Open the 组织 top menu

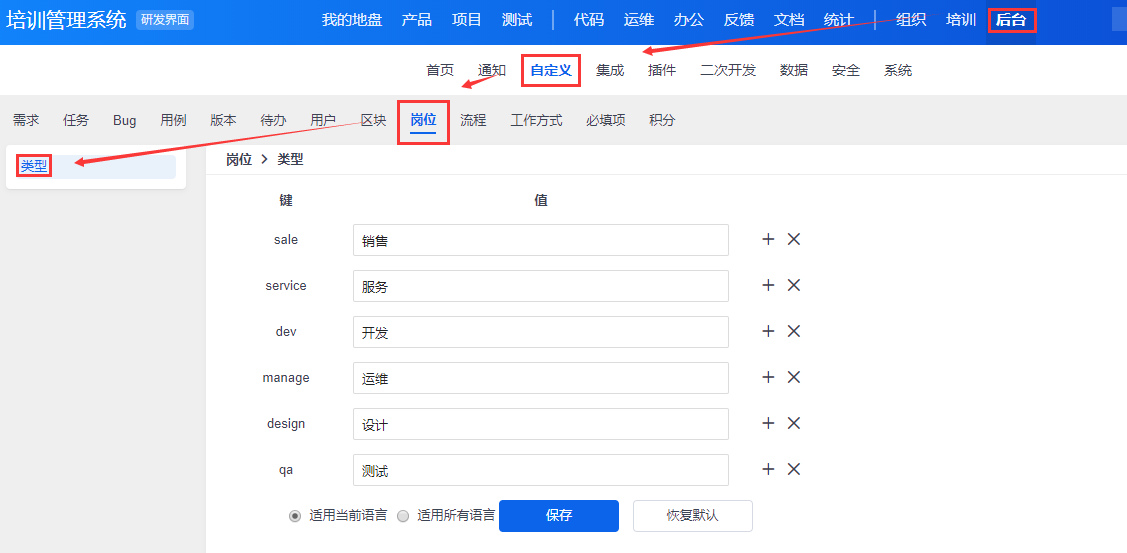tap(911, 20)
